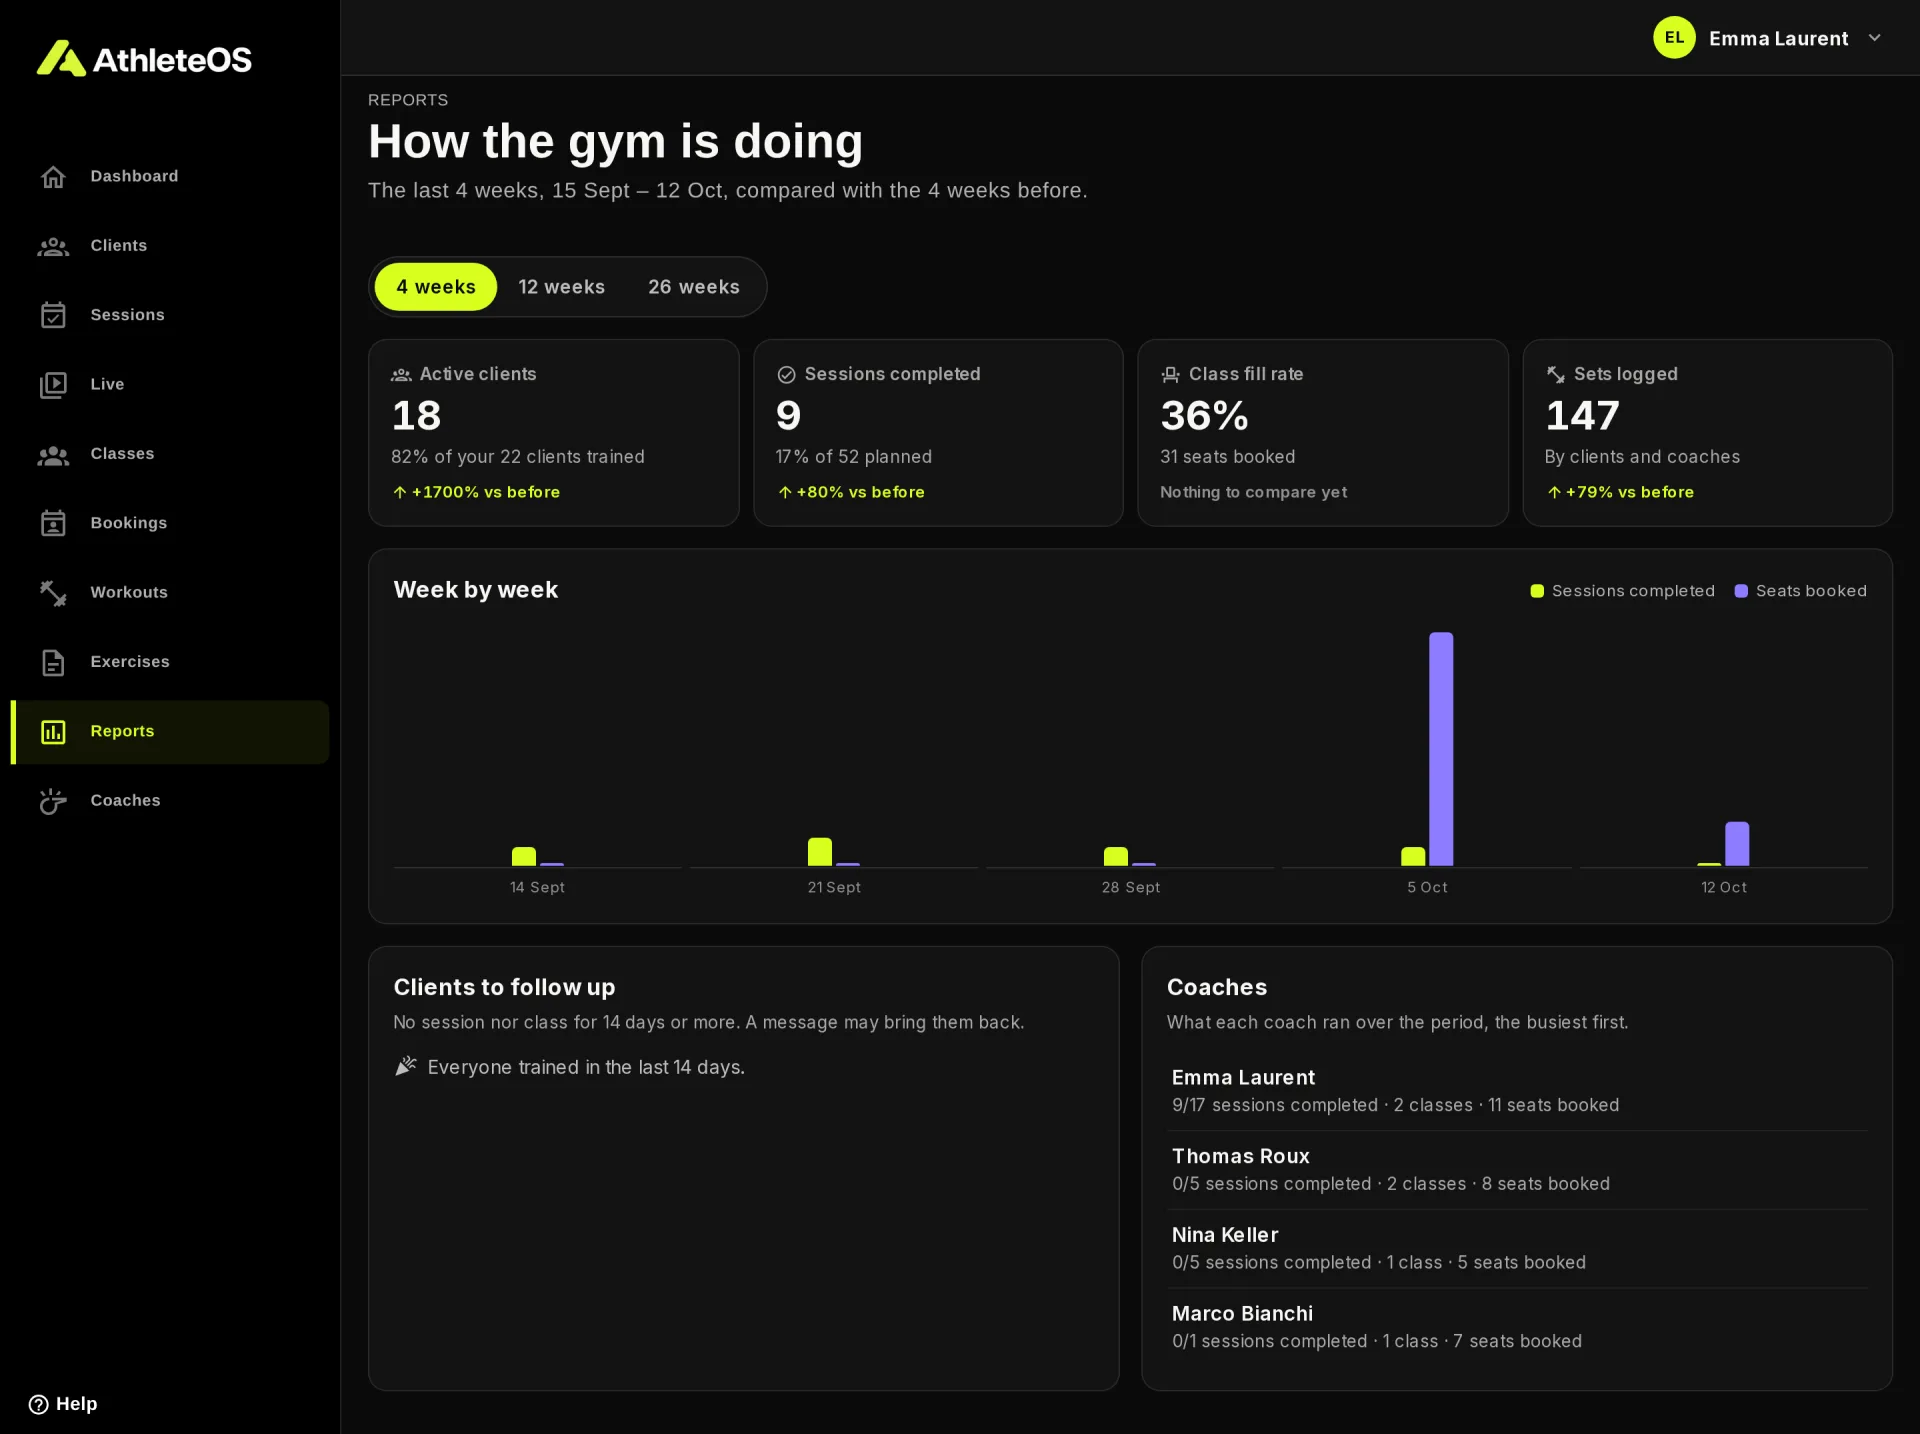
Task: Open the Dashboard home icon
Action: click(53, 177)
